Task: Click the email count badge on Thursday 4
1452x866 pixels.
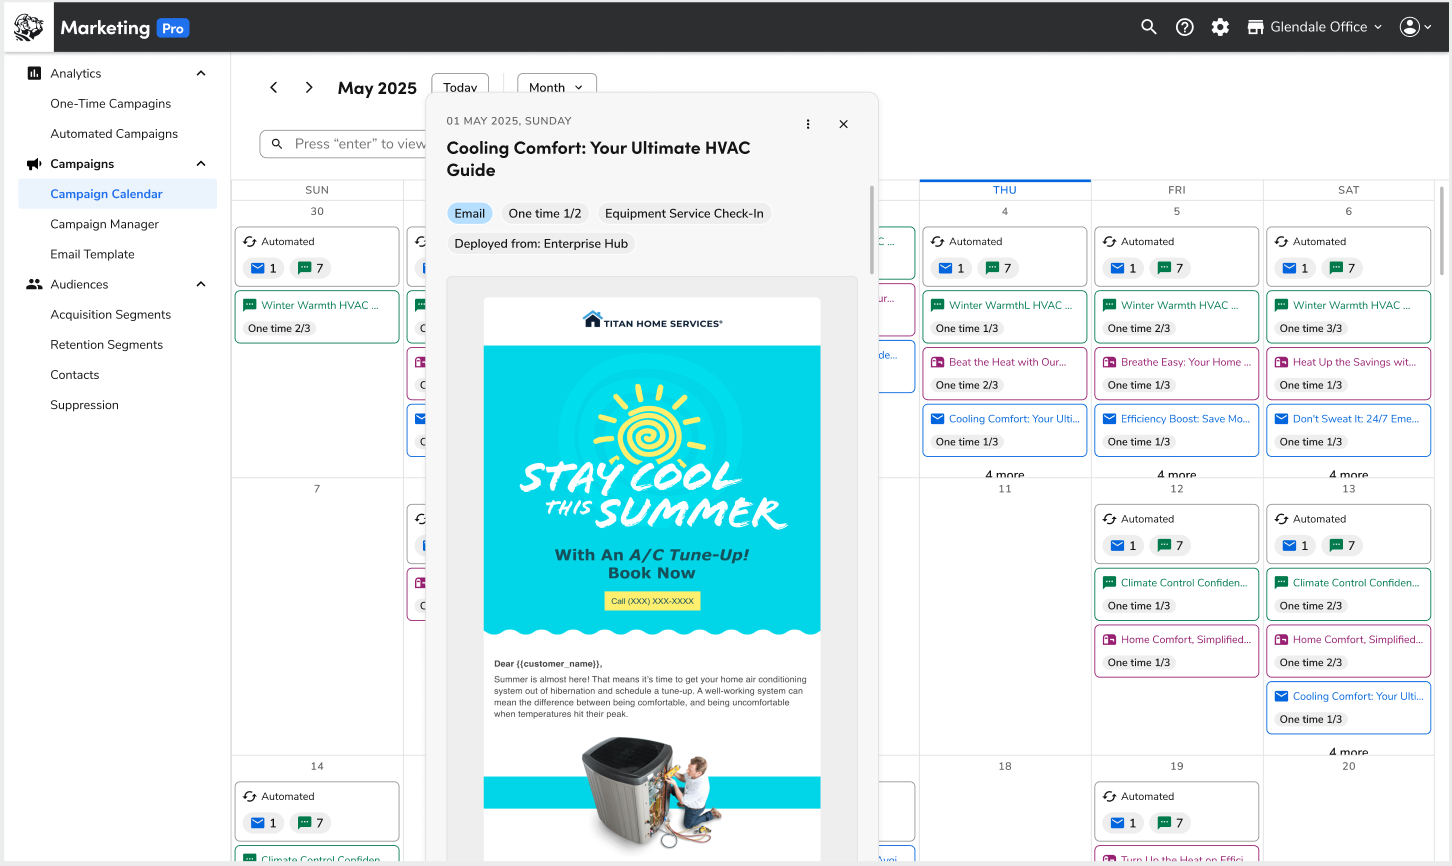Action: pyautogui.click(x=952, y=268)
